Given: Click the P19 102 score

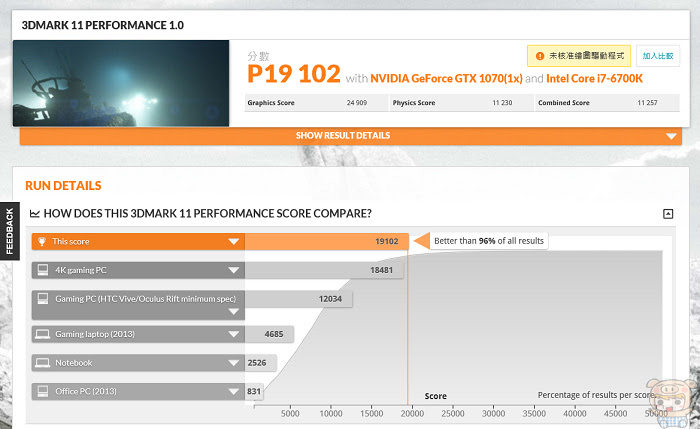Looking at the screenshot, I should point(294,74).
